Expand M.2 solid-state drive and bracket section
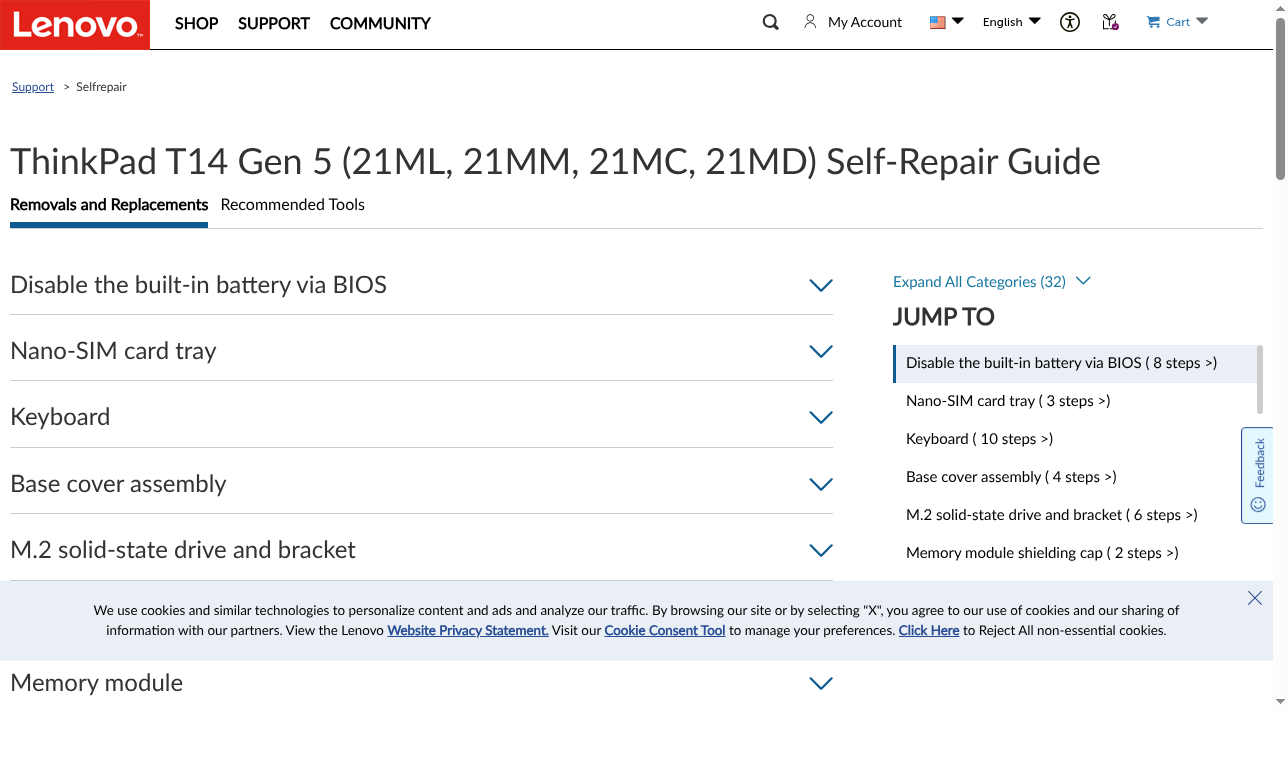 (421, 550)
